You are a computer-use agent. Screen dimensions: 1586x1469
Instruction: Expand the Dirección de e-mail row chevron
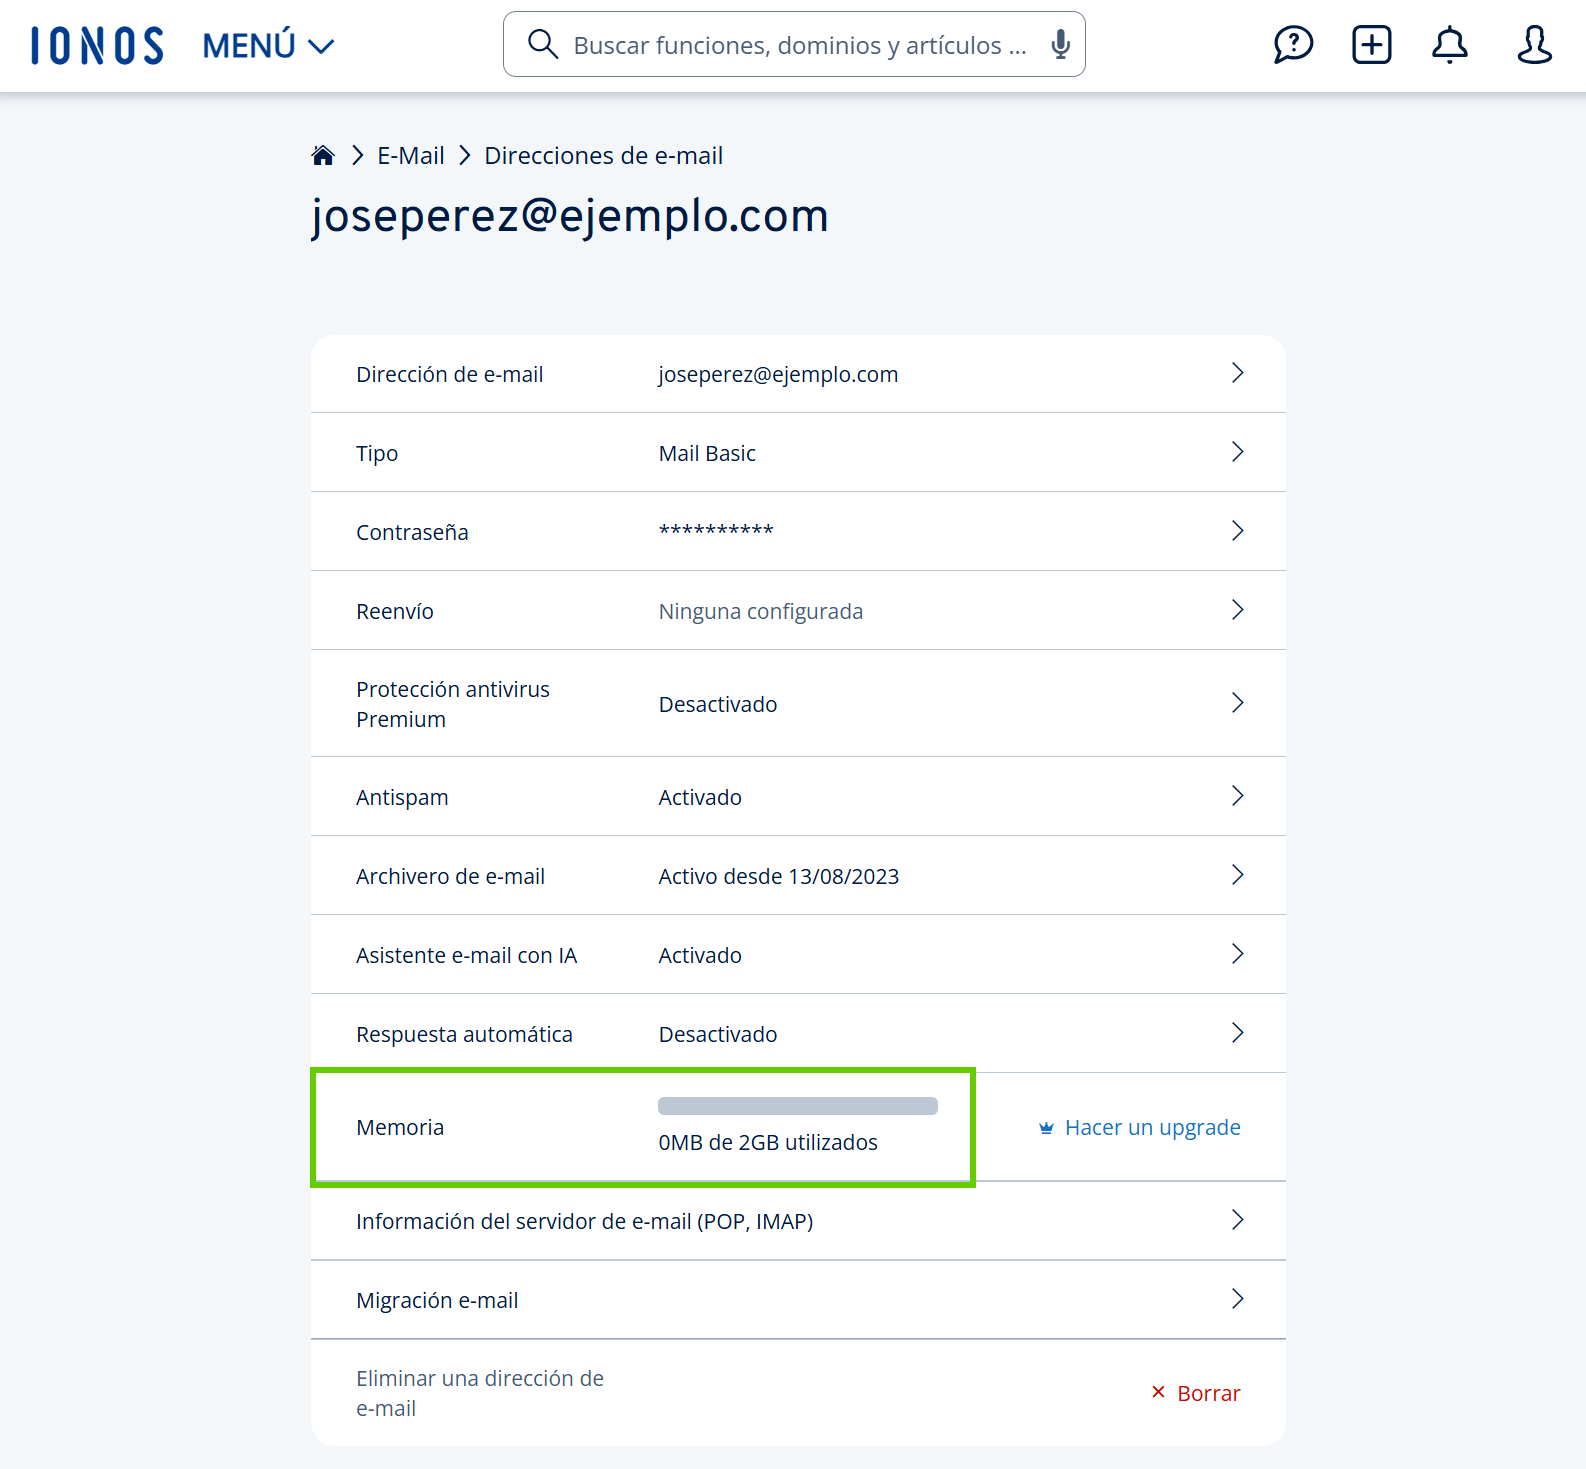pyautogui.click(x=1238, y=373)
